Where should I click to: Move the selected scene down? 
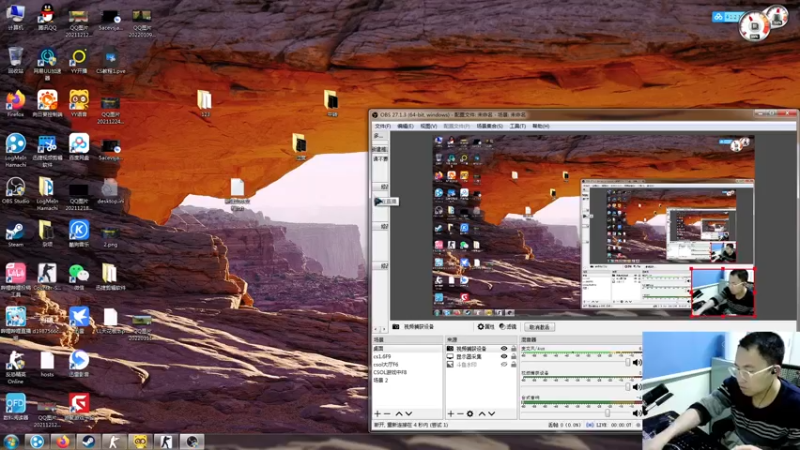tap(409, 414)
